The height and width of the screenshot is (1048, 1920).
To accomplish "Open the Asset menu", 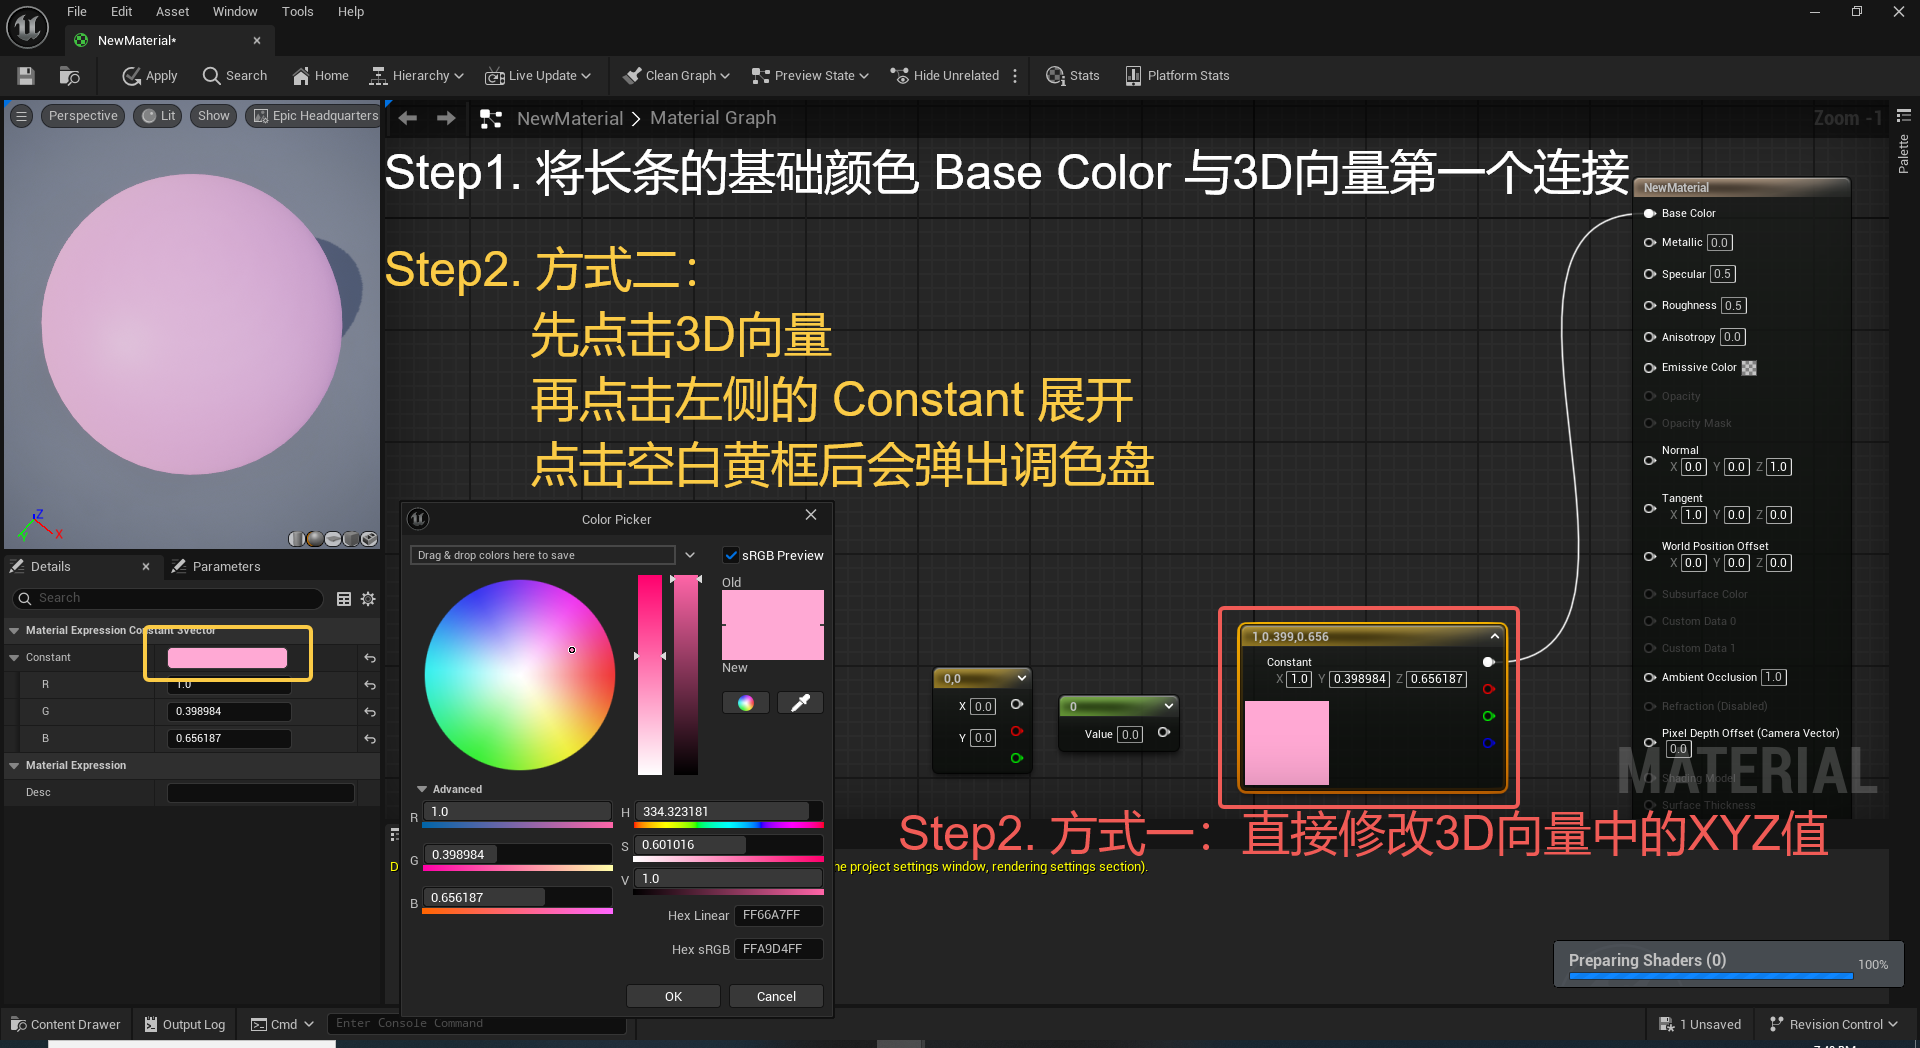I will [x=172, y=12].
